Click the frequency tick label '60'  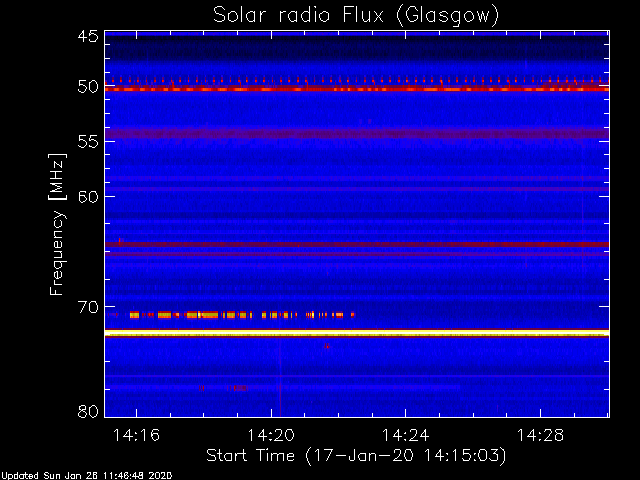click(88, 197)
